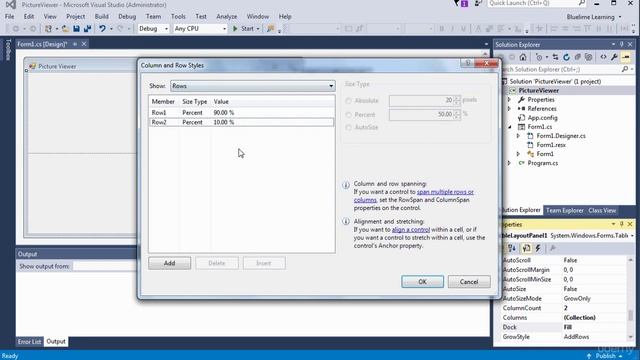Select Row2 in the member list

(x=241, y=122)
